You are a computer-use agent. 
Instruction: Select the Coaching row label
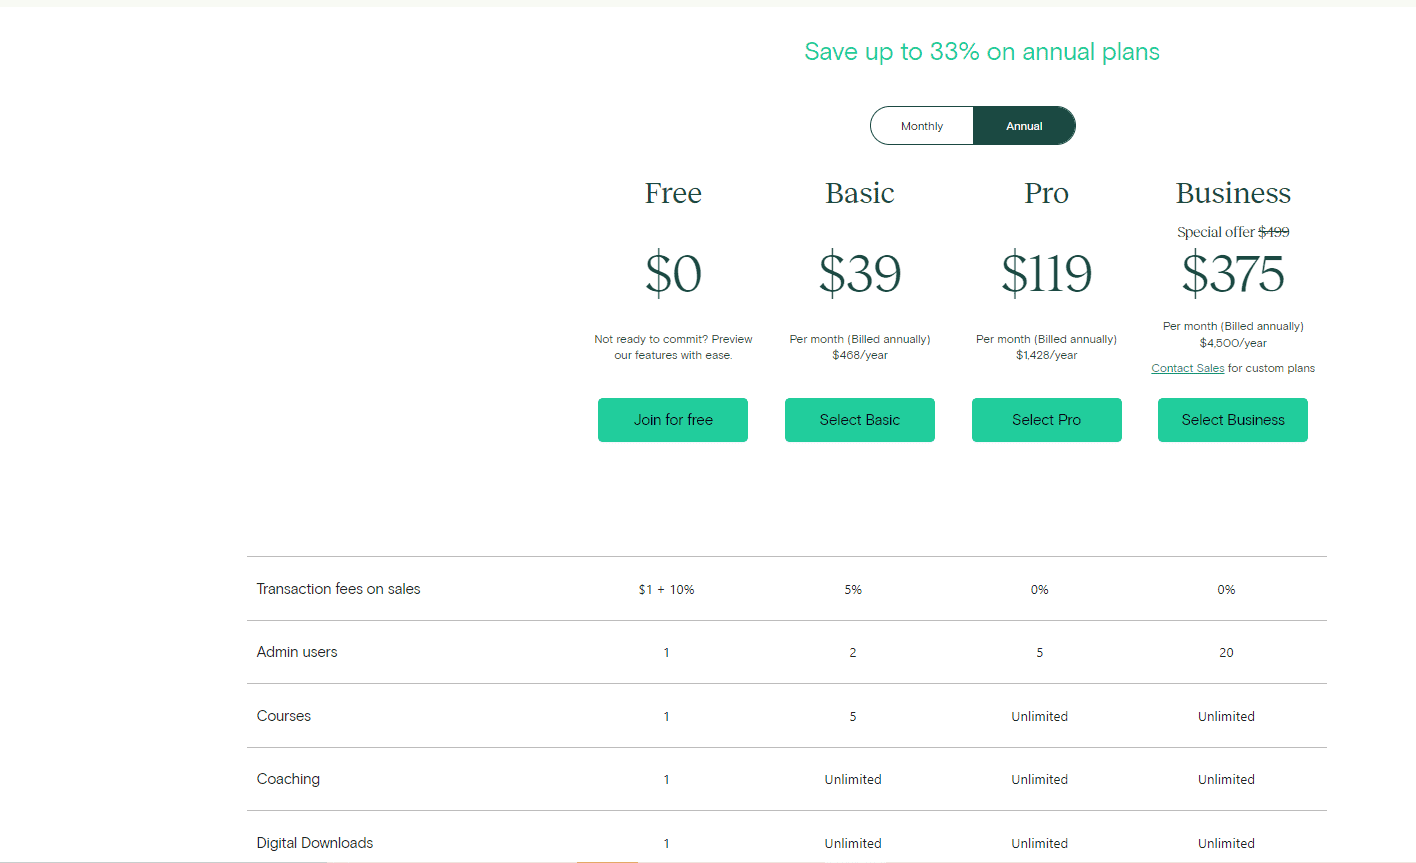coord(288,779)
